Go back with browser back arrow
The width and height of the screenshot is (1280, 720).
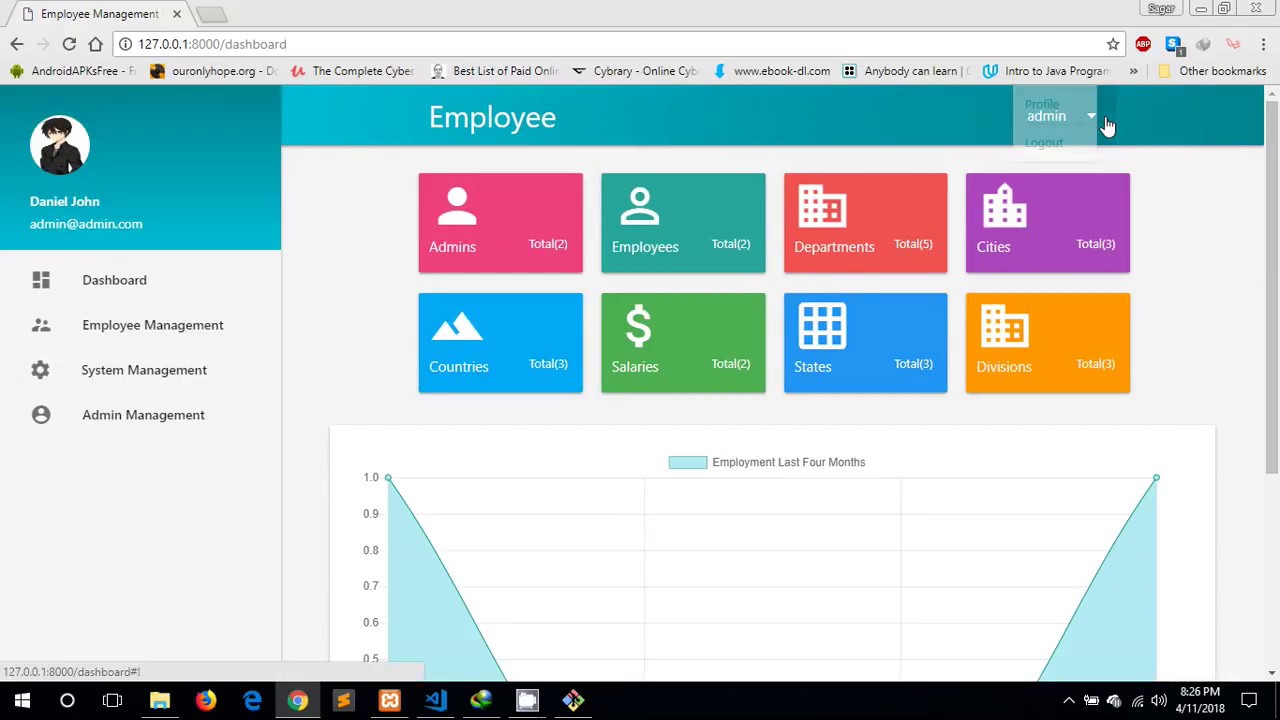(x=17, y=44)
